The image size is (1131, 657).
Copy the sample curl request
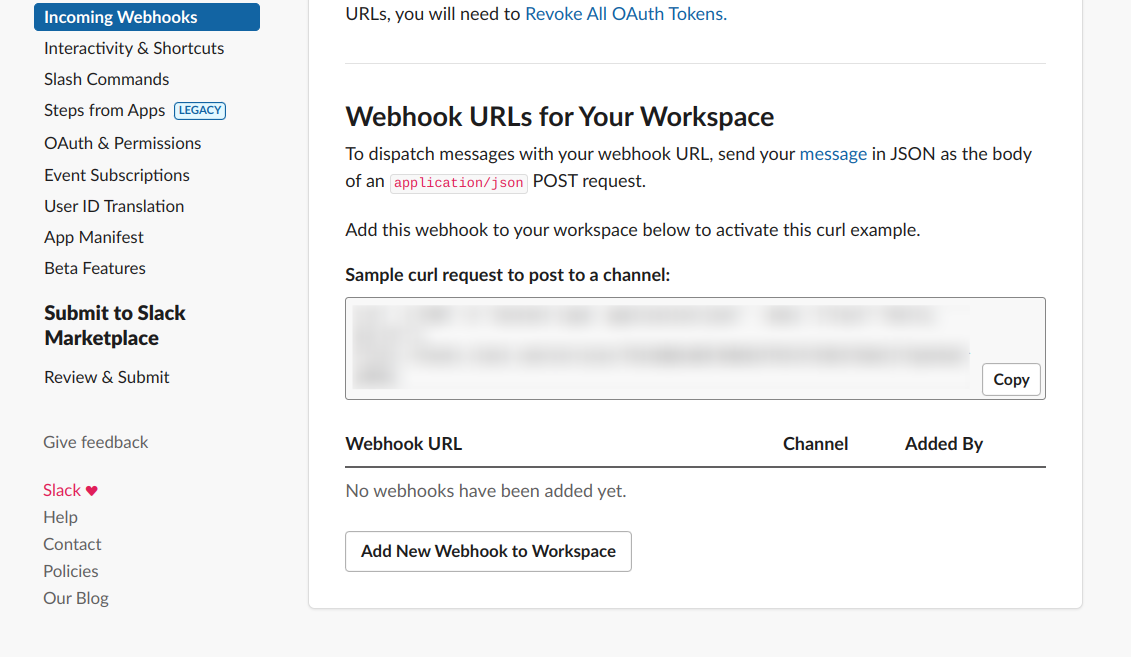(1011, 380)
